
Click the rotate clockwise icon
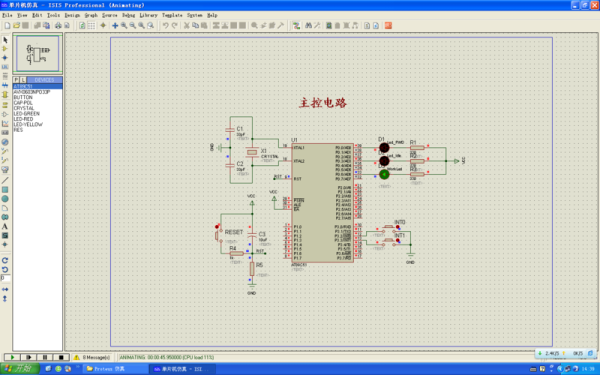(x=5, y=260)
